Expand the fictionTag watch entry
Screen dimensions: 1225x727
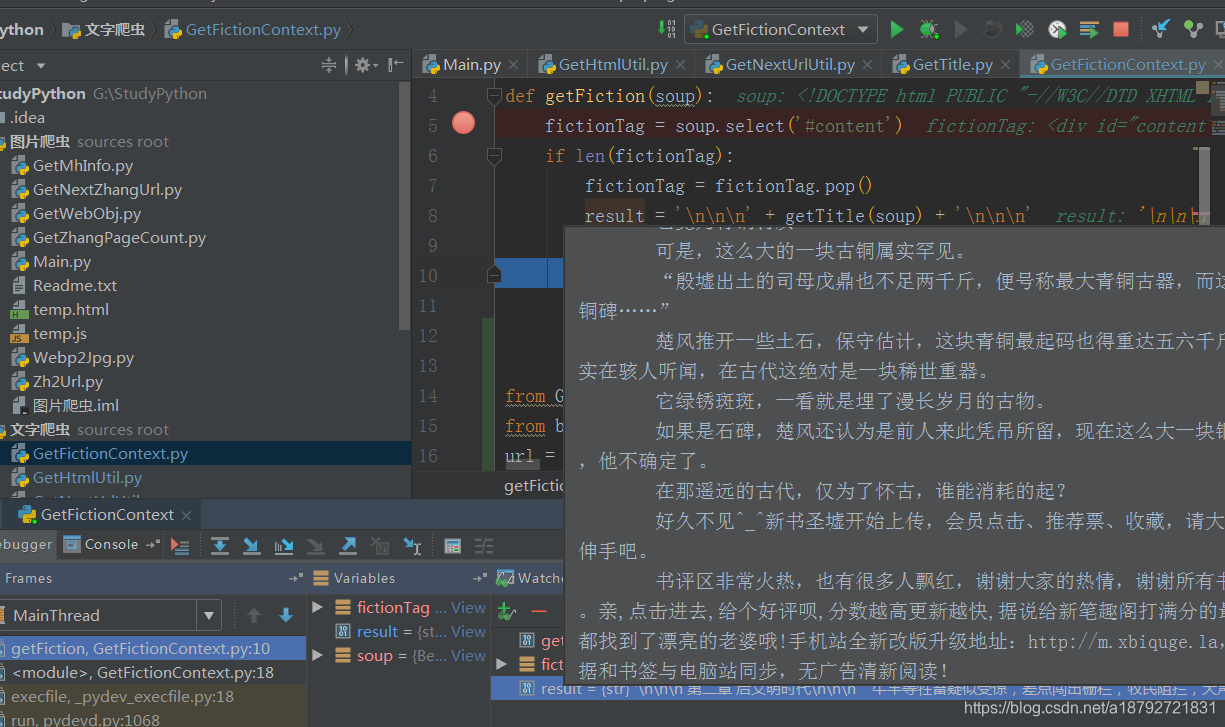coord(501,663)
